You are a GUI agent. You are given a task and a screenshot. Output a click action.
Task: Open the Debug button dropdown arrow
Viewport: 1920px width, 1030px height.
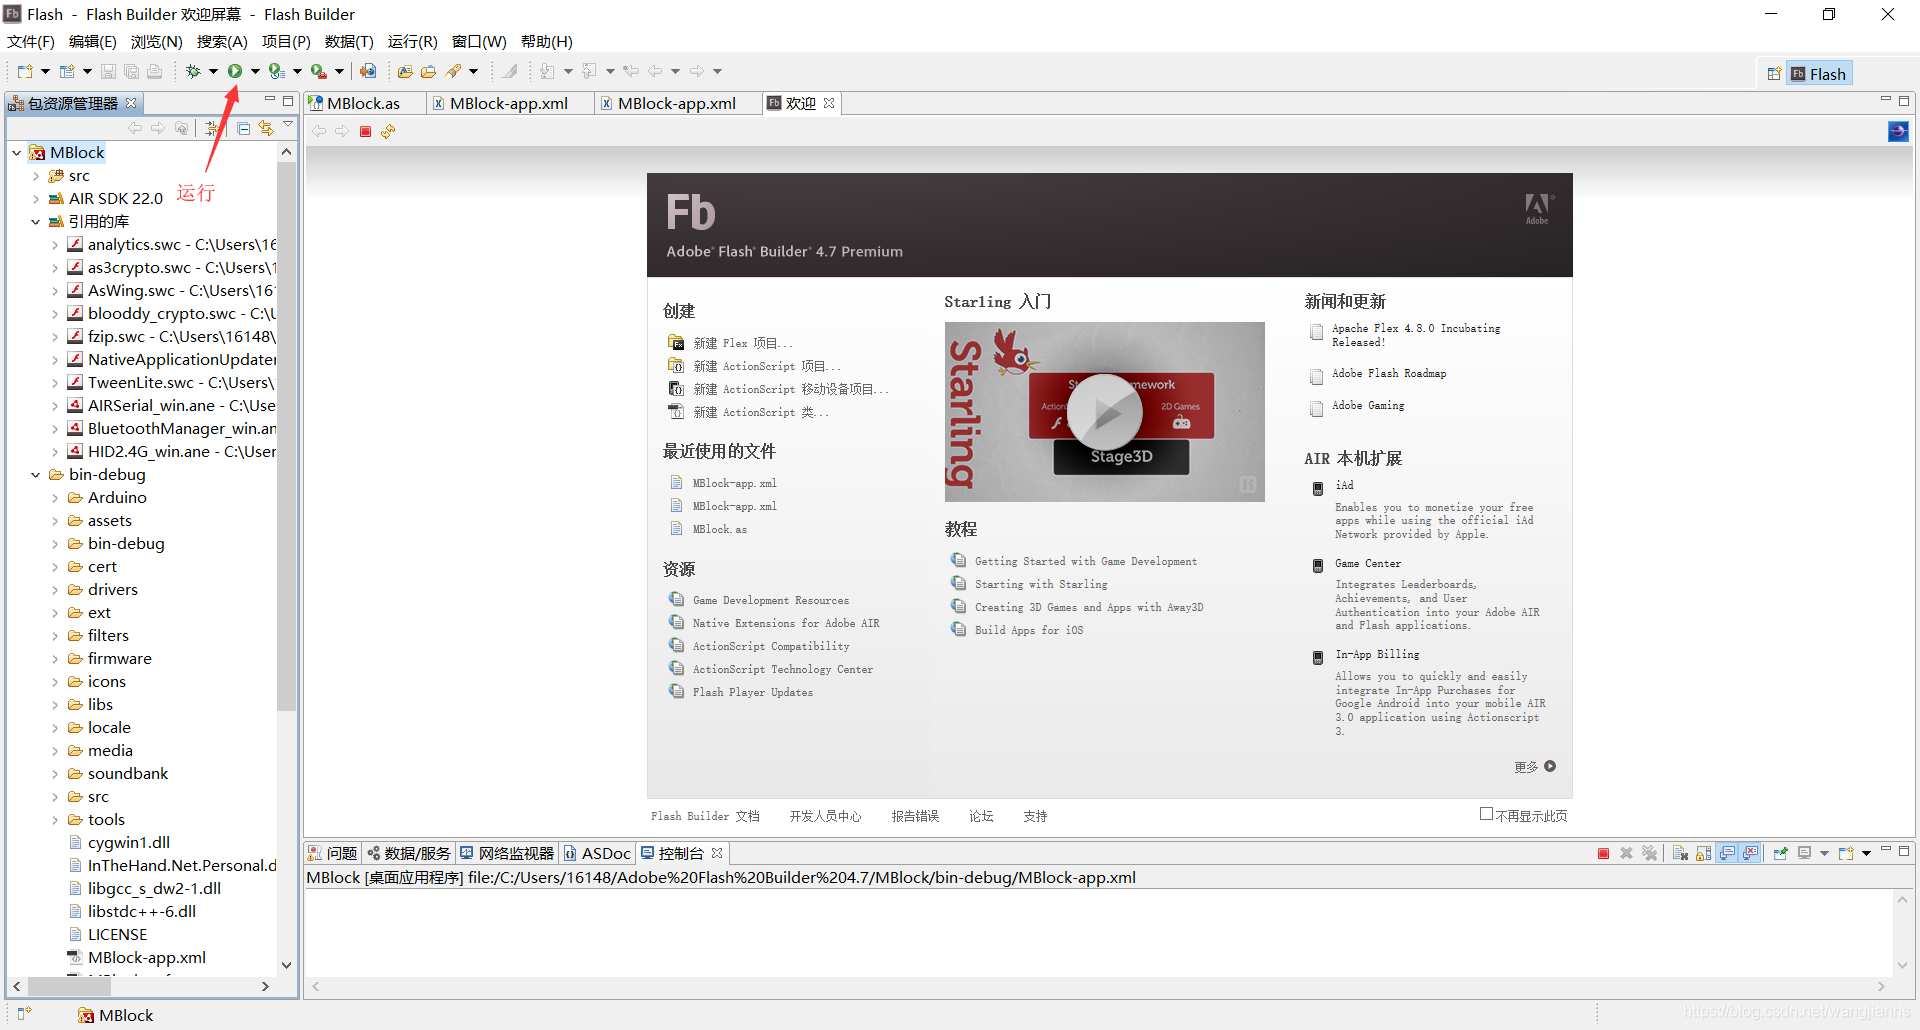[213, 71]
